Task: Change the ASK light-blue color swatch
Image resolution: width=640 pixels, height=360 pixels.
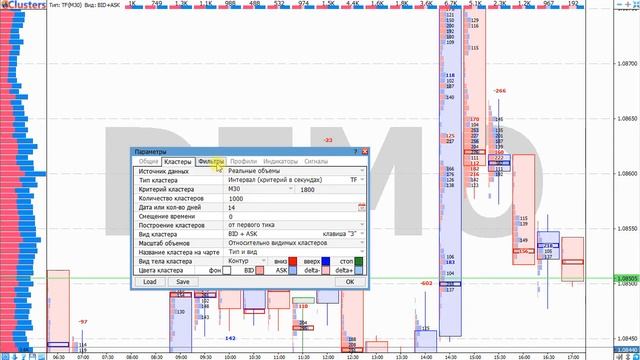Action: pos(292,270)
